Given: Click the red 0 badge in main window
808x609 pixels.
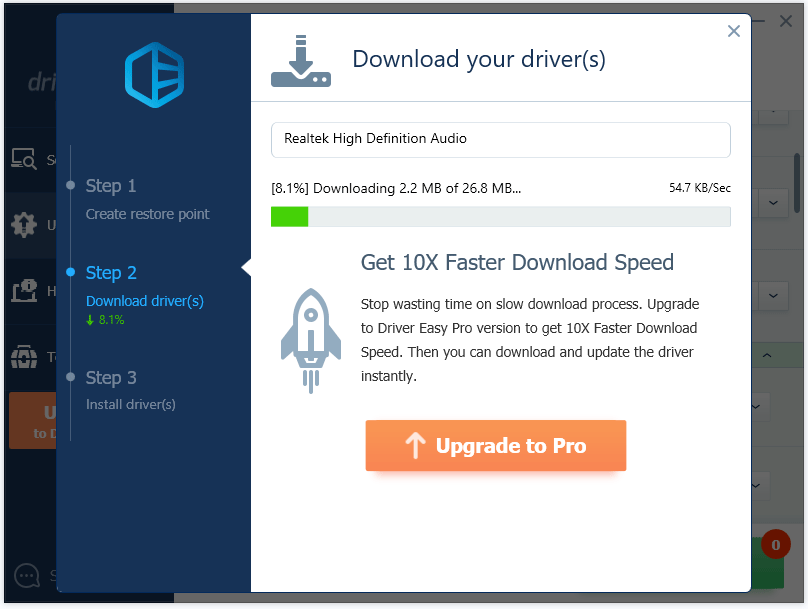Looking at the screenshot, I should pyautogui.click(x=776, y=544).
